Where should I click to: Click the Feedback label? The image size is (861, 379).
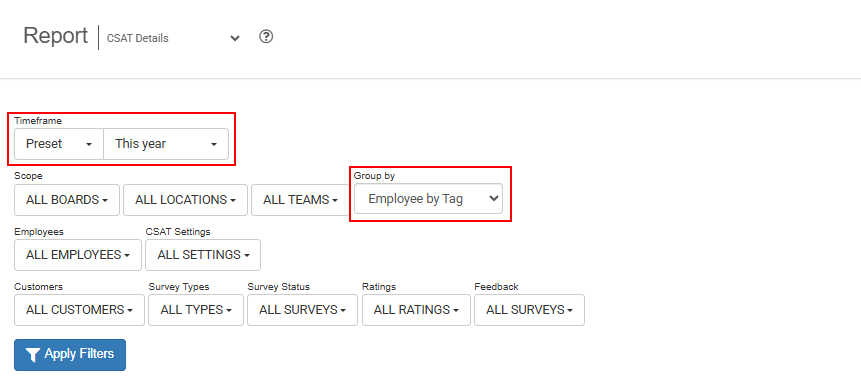tap(496, 287)
